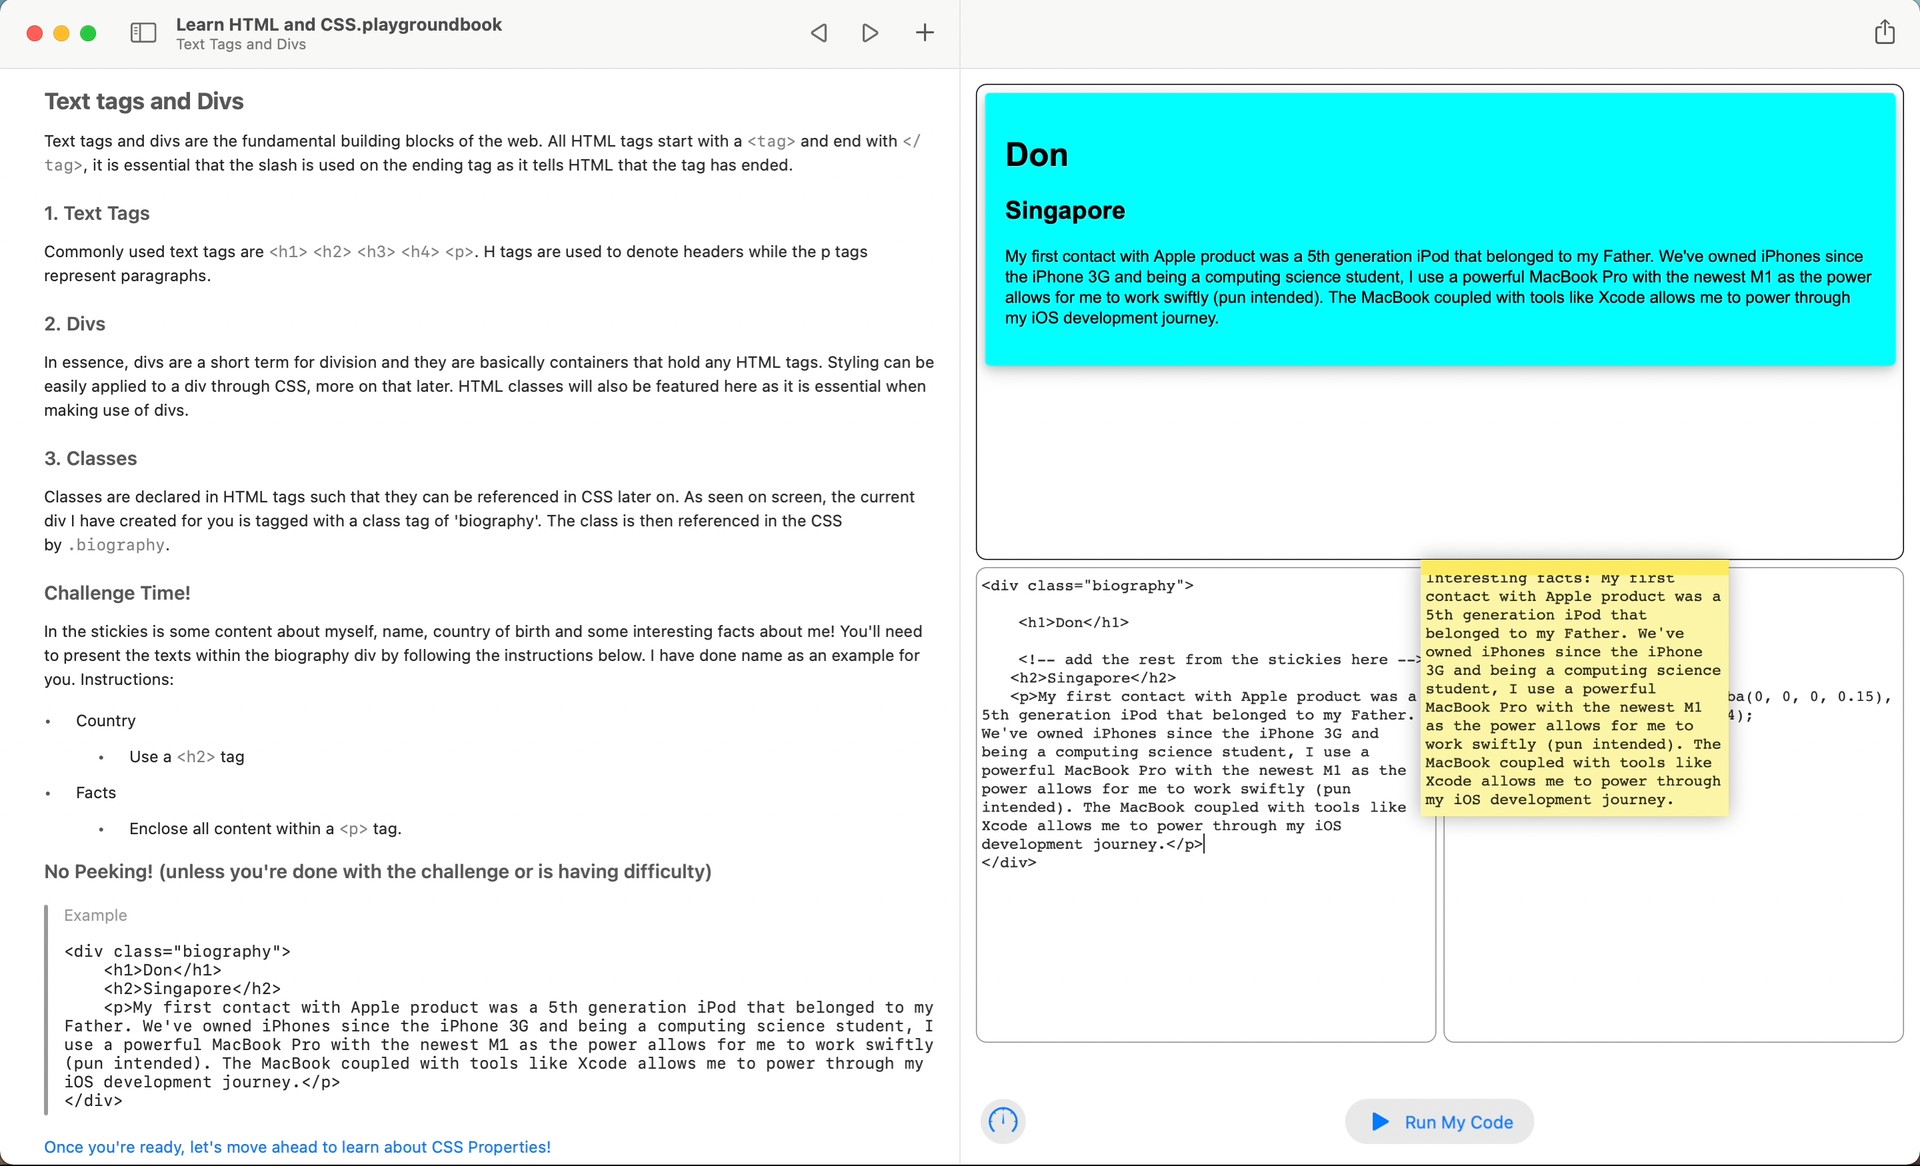The image size is (1920, 1166).
Task: Go to the previous page arrow
Action: [818, 33]
